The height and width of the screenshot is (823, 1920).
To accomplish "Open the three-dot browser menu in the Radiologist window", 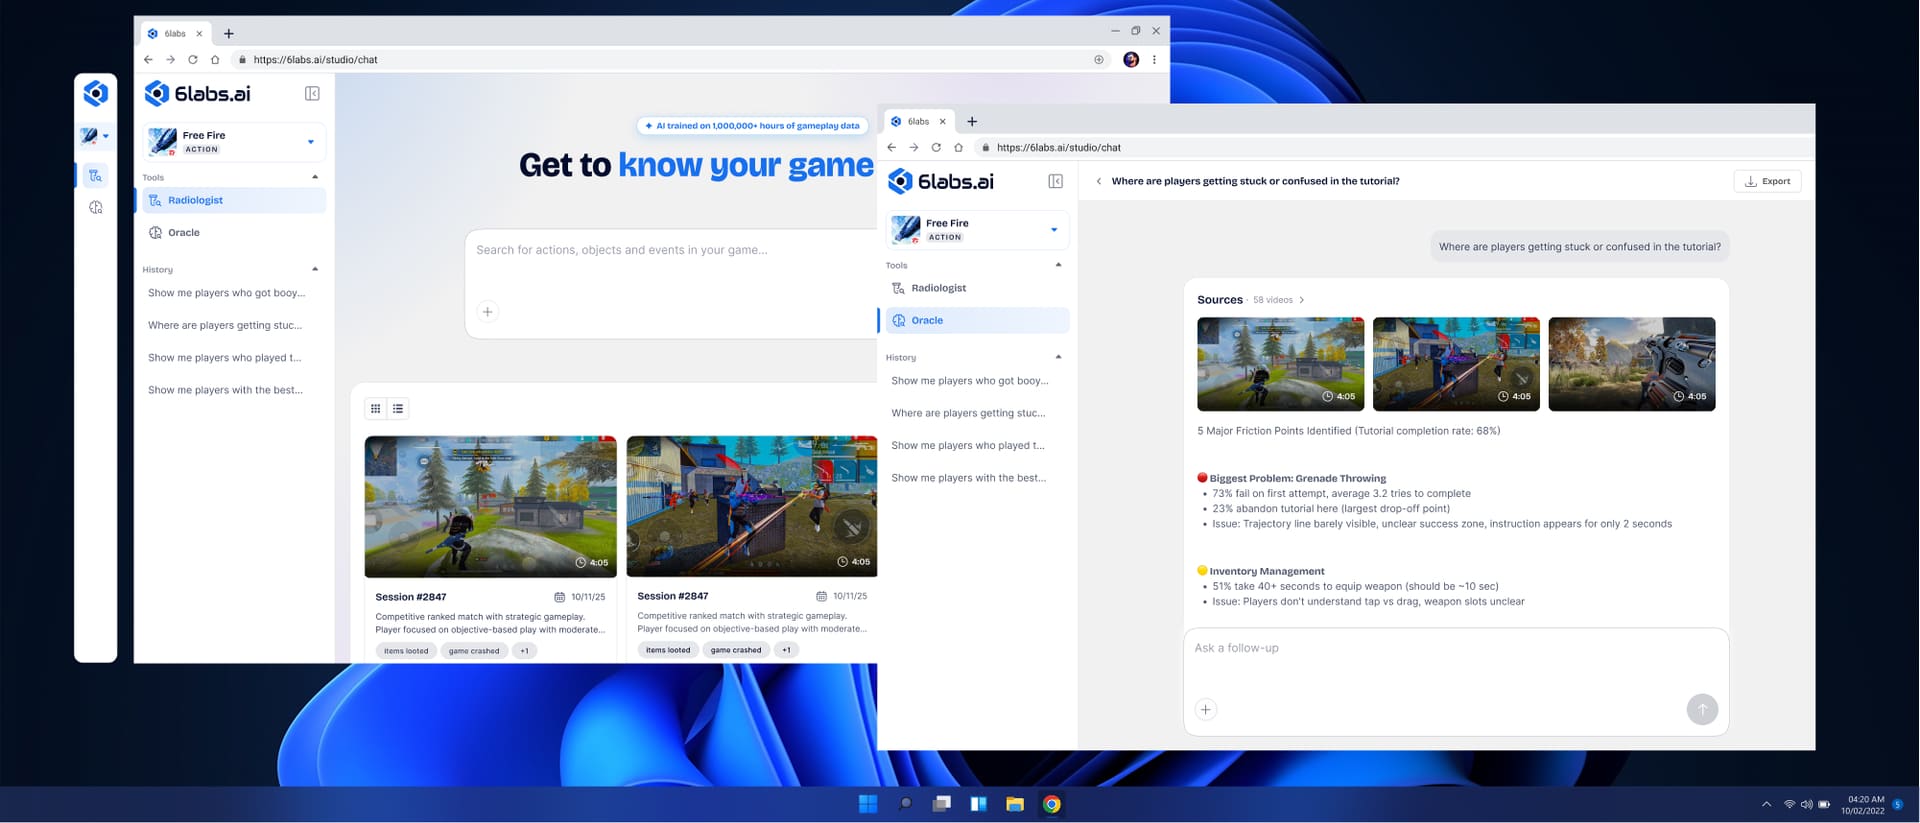I will [1154, 60].
